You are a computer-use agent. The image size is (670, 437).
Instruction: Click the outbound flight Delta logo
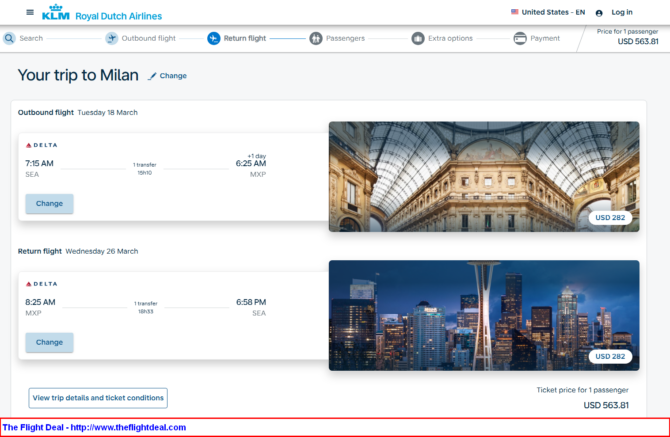pyautogui.click(x=41, y=145)
